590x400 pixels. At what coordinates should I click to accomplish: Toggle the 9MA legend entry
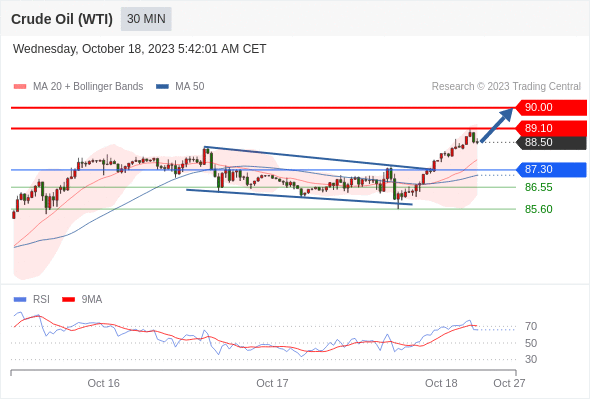[x=82, y=300]
